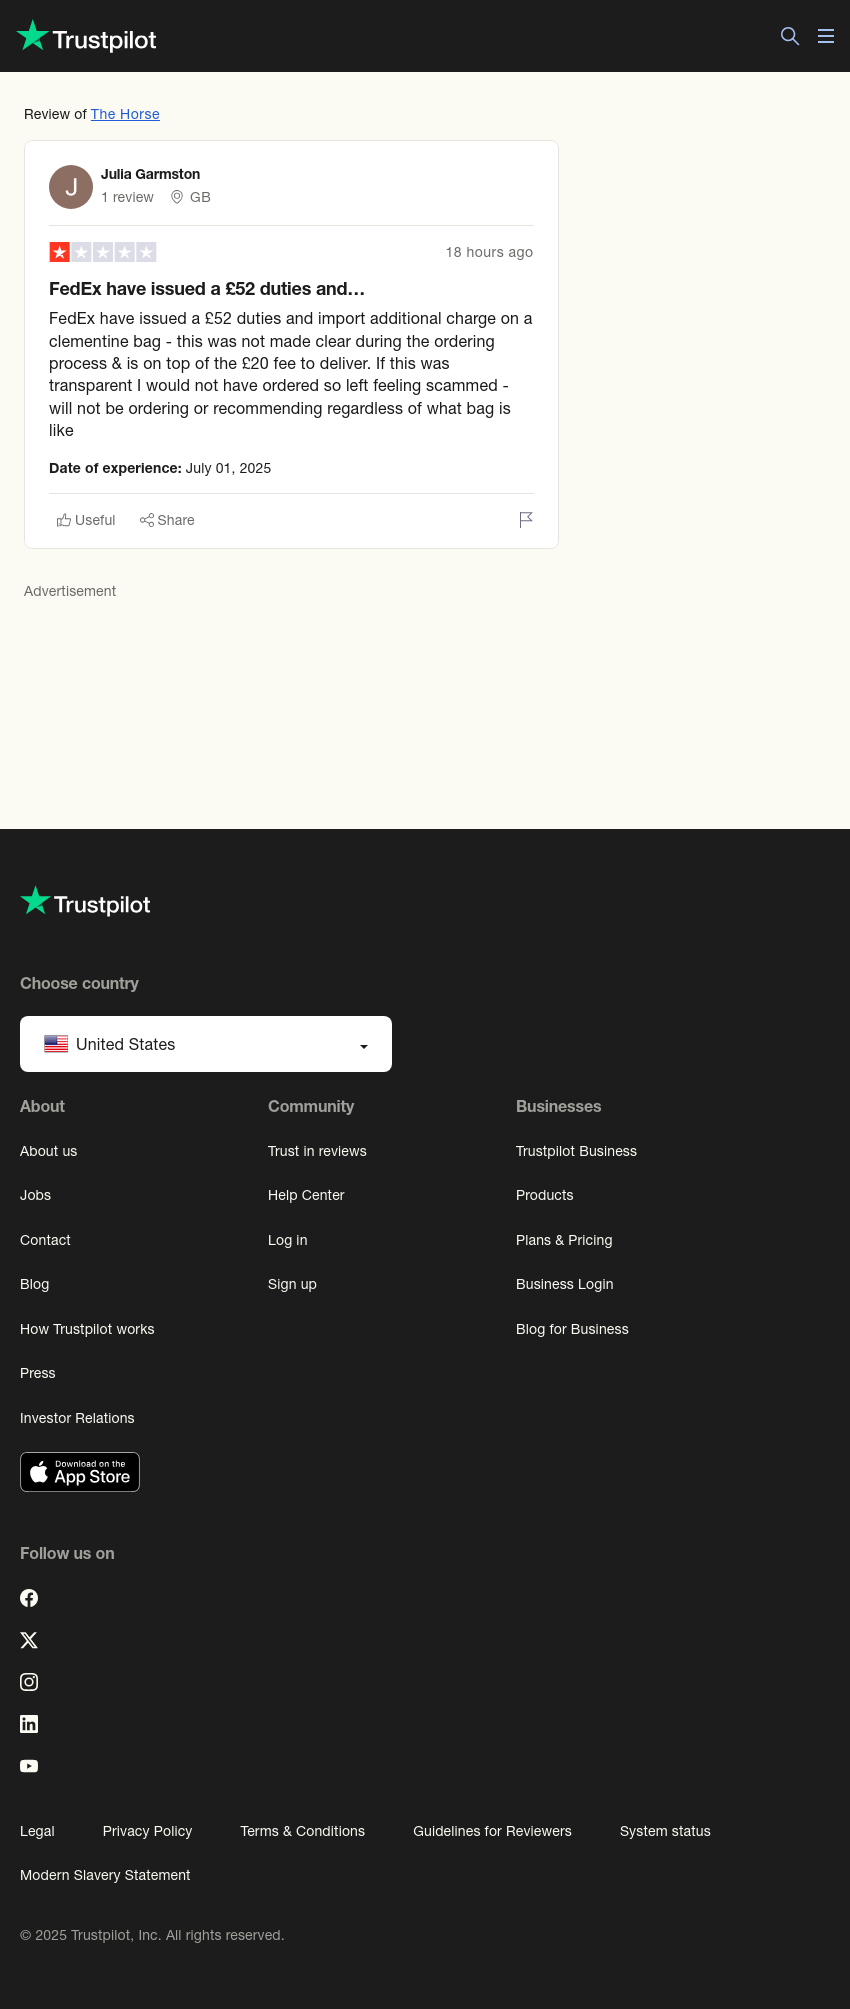Click reviewer name Julia Garmston
Screen dimensions: 850x2009
pos(150,174)
